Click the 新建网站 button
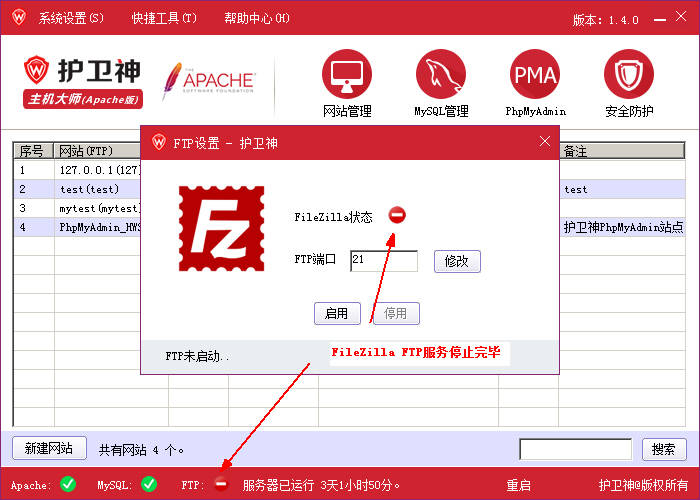Viewport: 700px width, 500px height. 49,448
